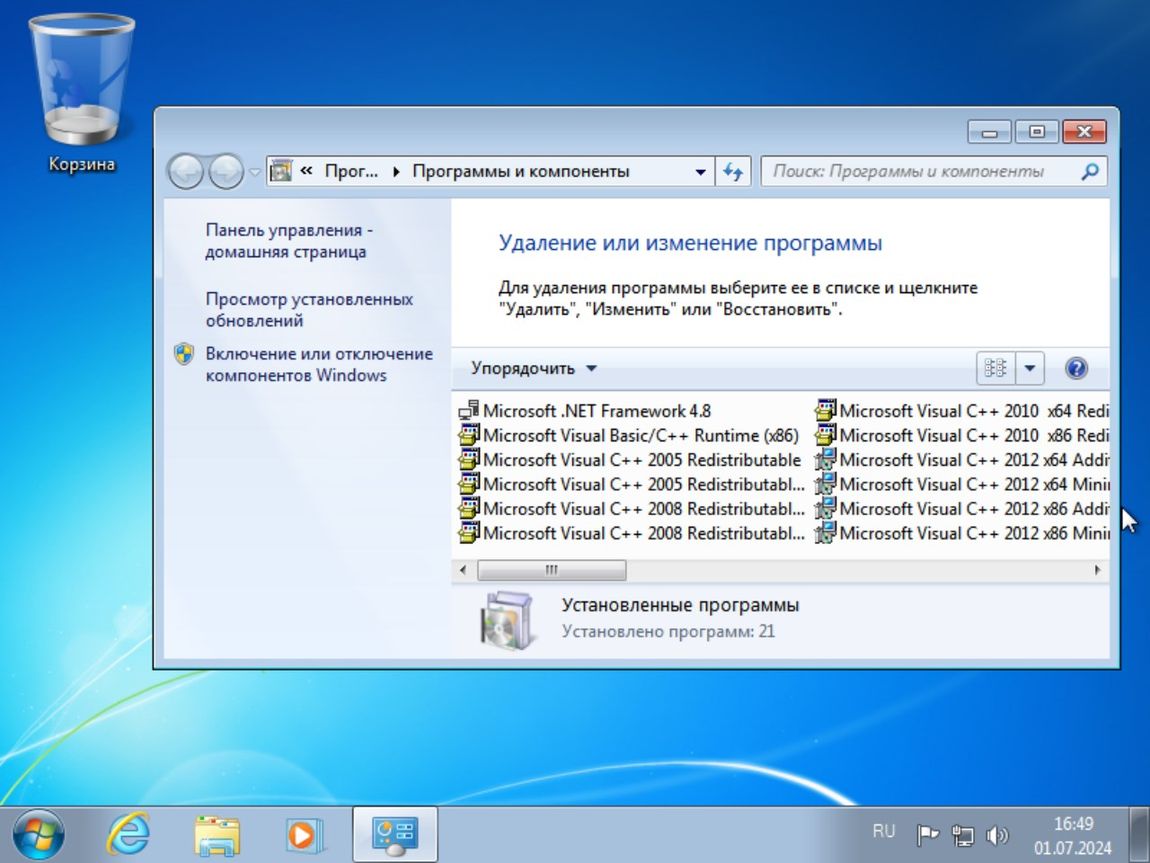
Task: Expand the address bar breadcrumb dropdown arrow
Action: click(701, 171)
